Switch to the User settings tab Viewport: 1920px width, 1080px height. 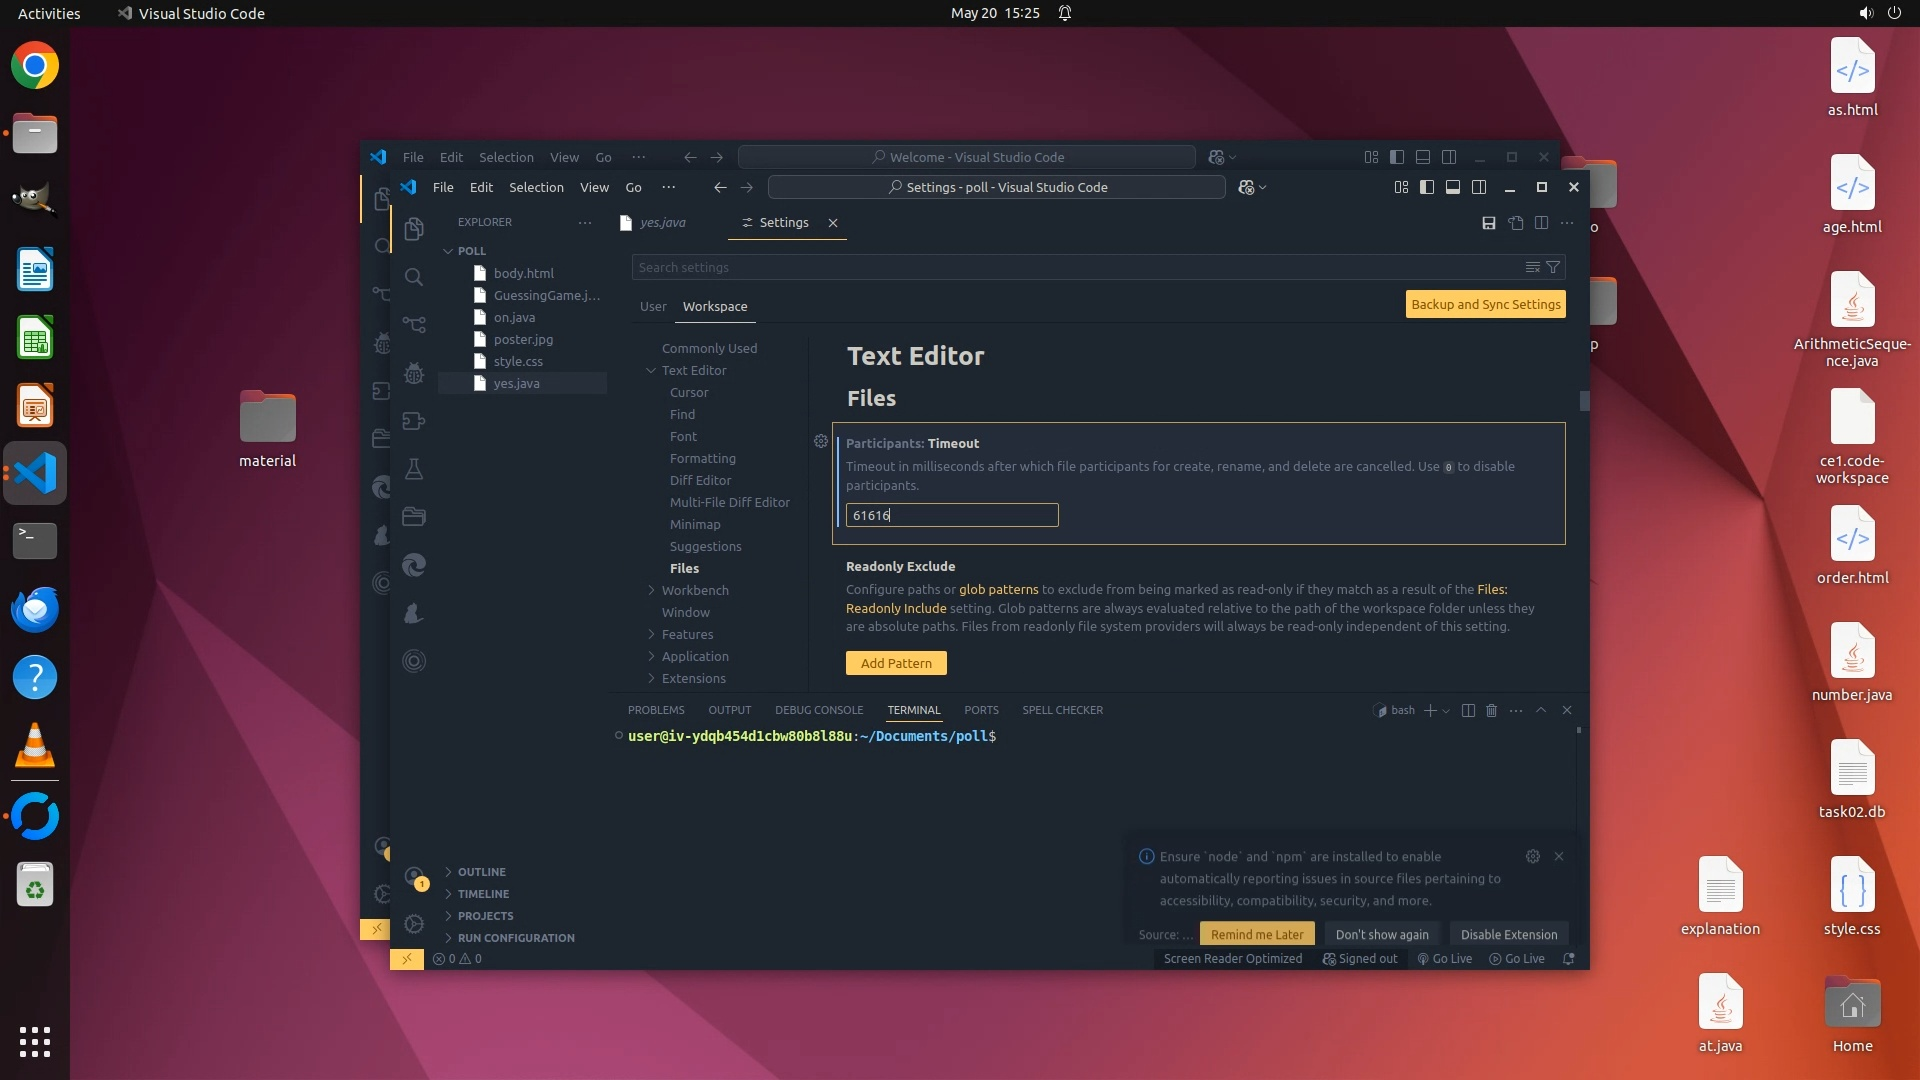click(x=653, y=306)
